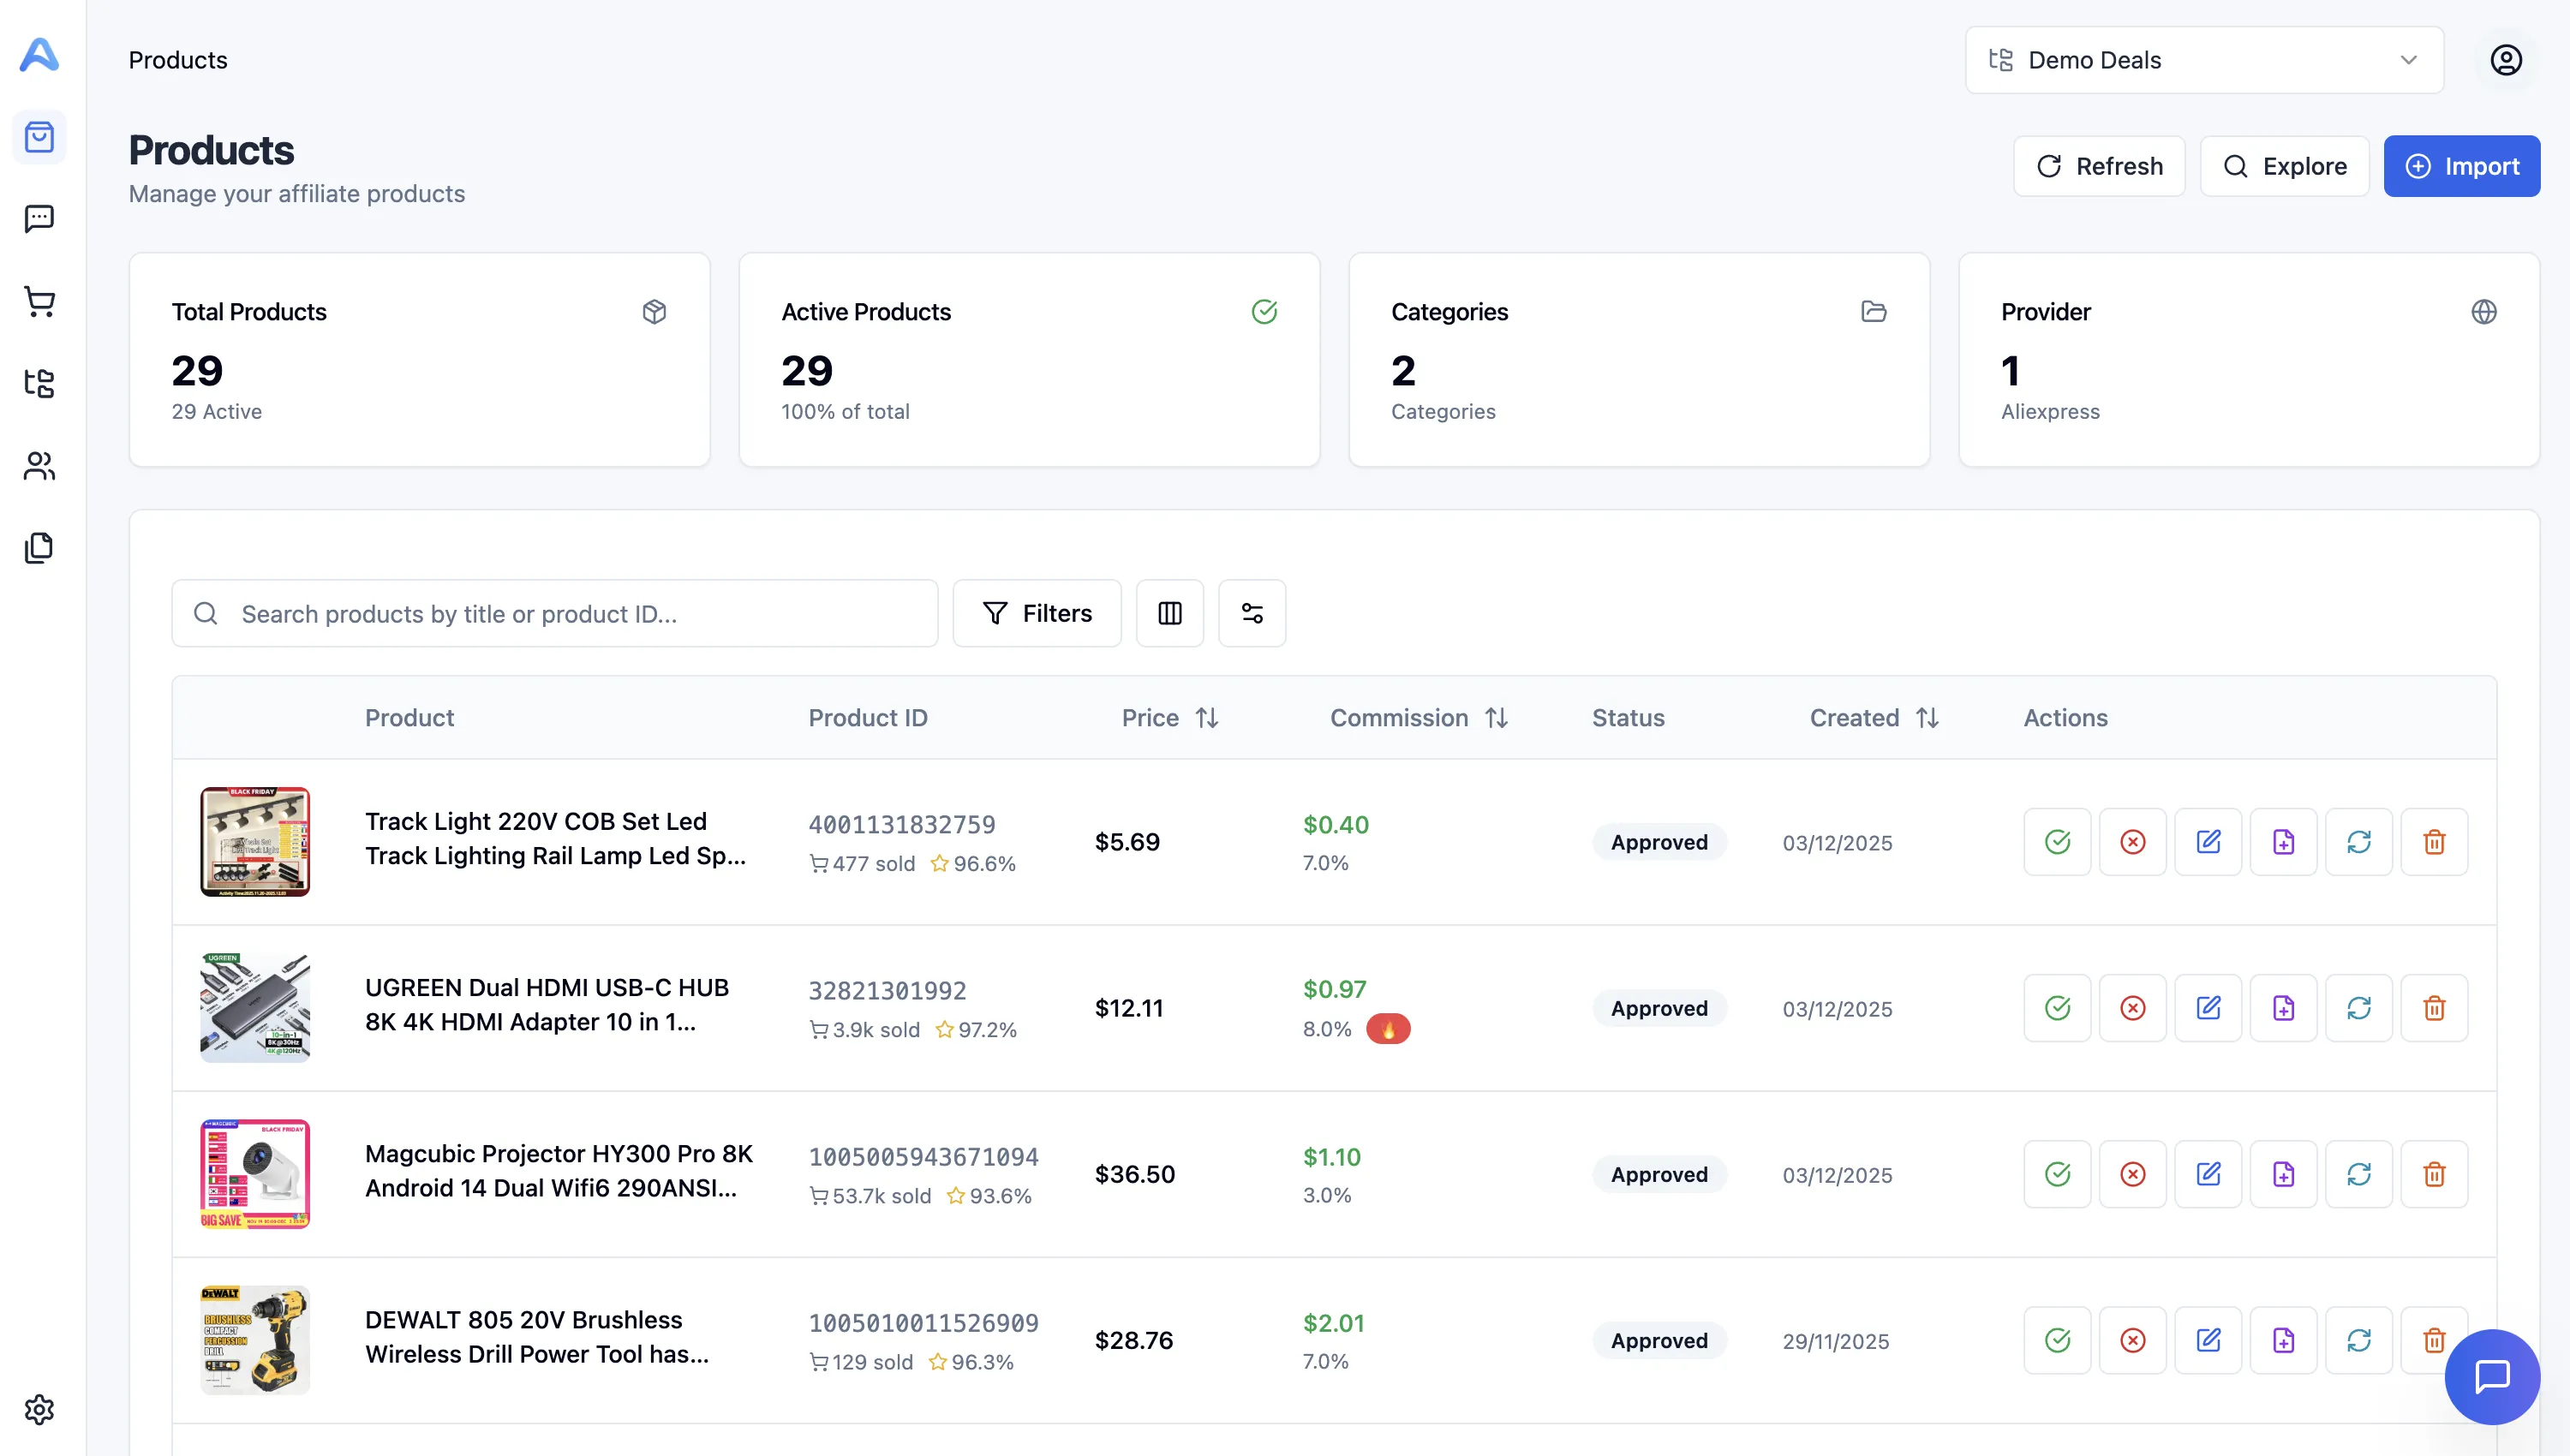Open the user profile menu
Viewport: 2570px width, 1456px height.
pos(2505,59)
